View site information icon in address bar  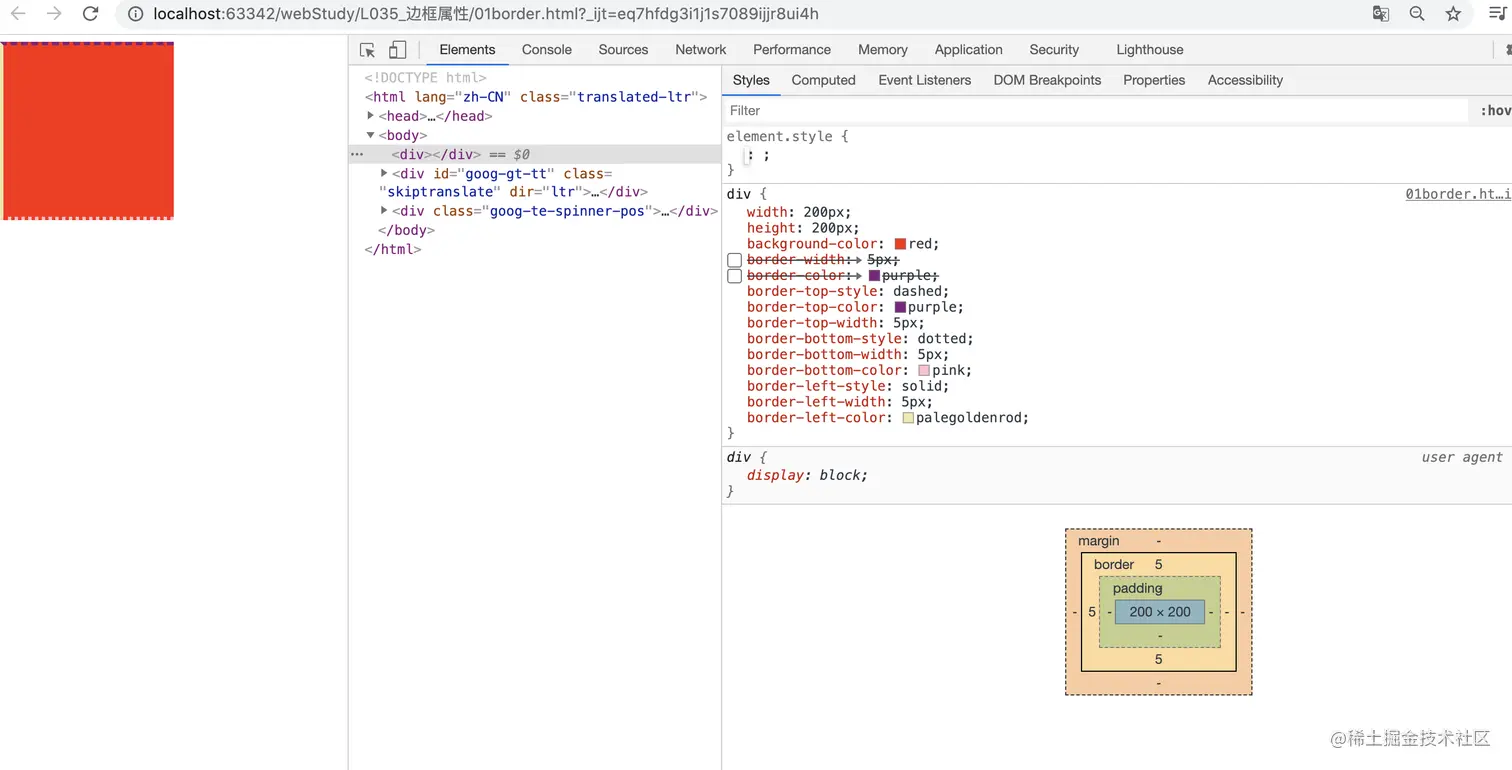pos(136,14)
